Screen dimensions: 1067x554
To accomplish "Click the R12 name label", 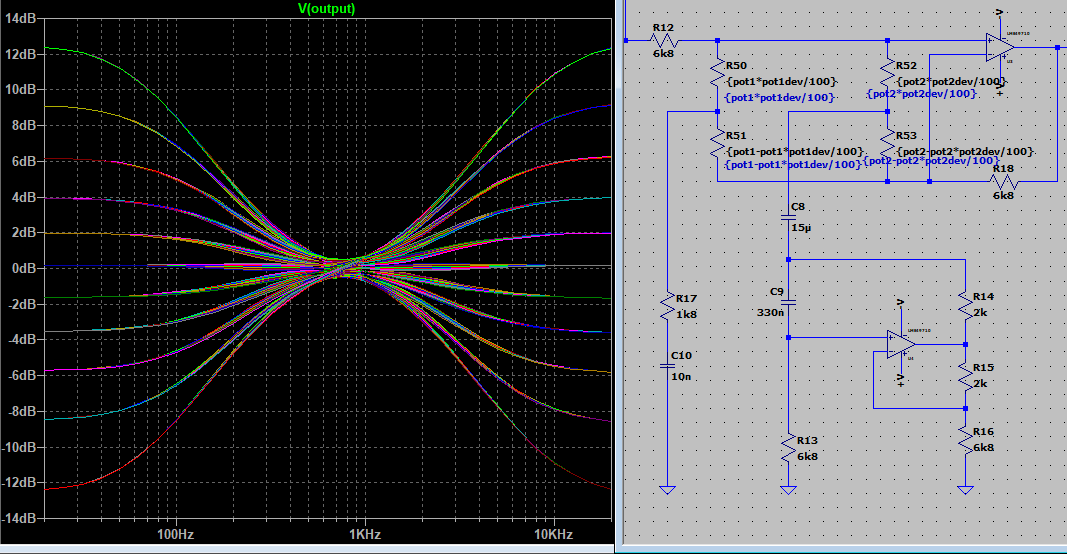I will 663,28.
